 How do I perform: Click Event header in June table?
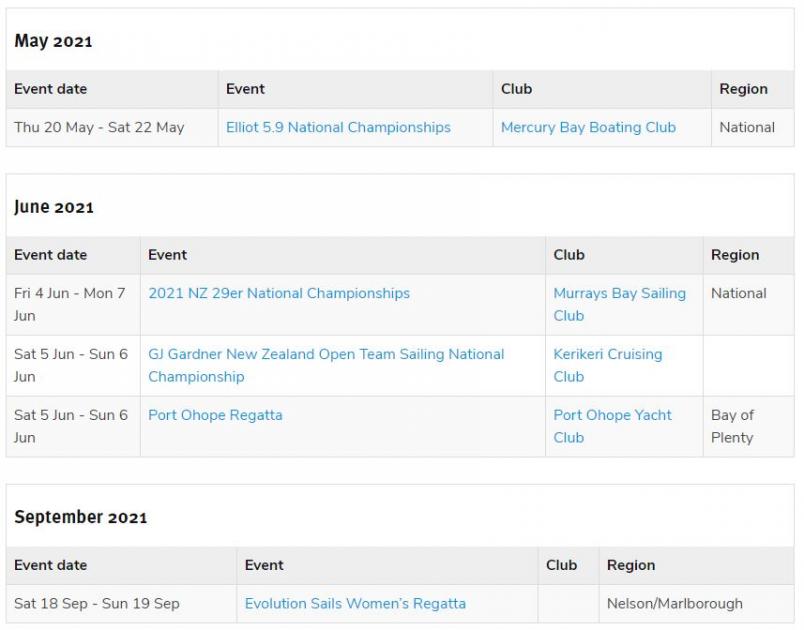point(168,255)
